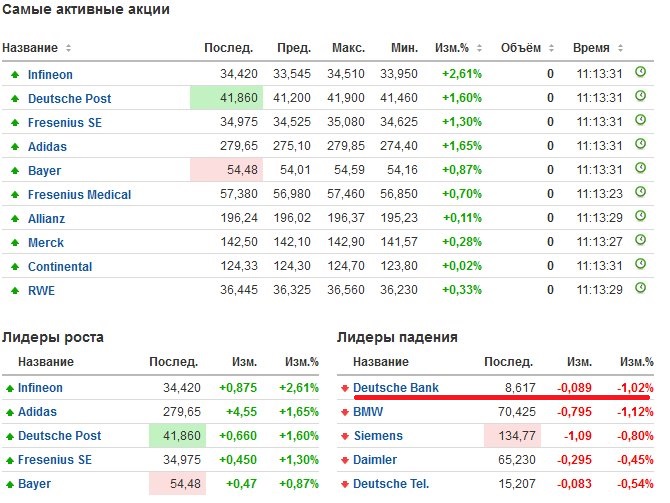This screenshot has width=670, height=503.
Task: Open Deutsche Bank under Лидеры падения
Action: point(396,388)
